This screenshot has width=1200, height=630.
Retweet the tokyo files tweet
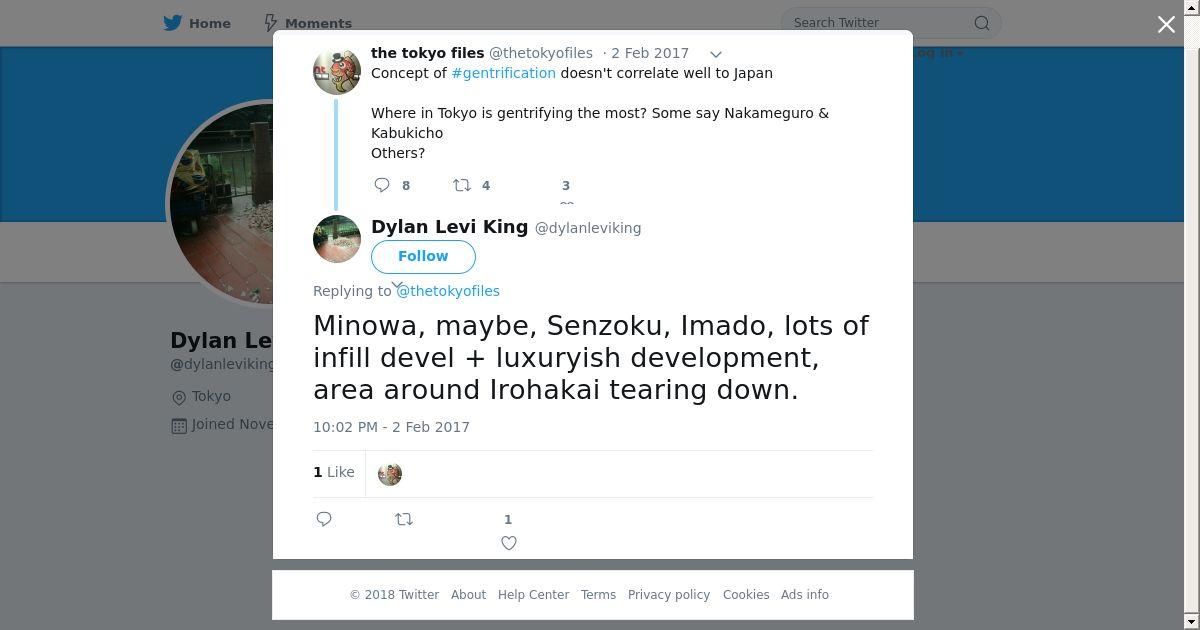pyautogui.click(x=462, y=185)
